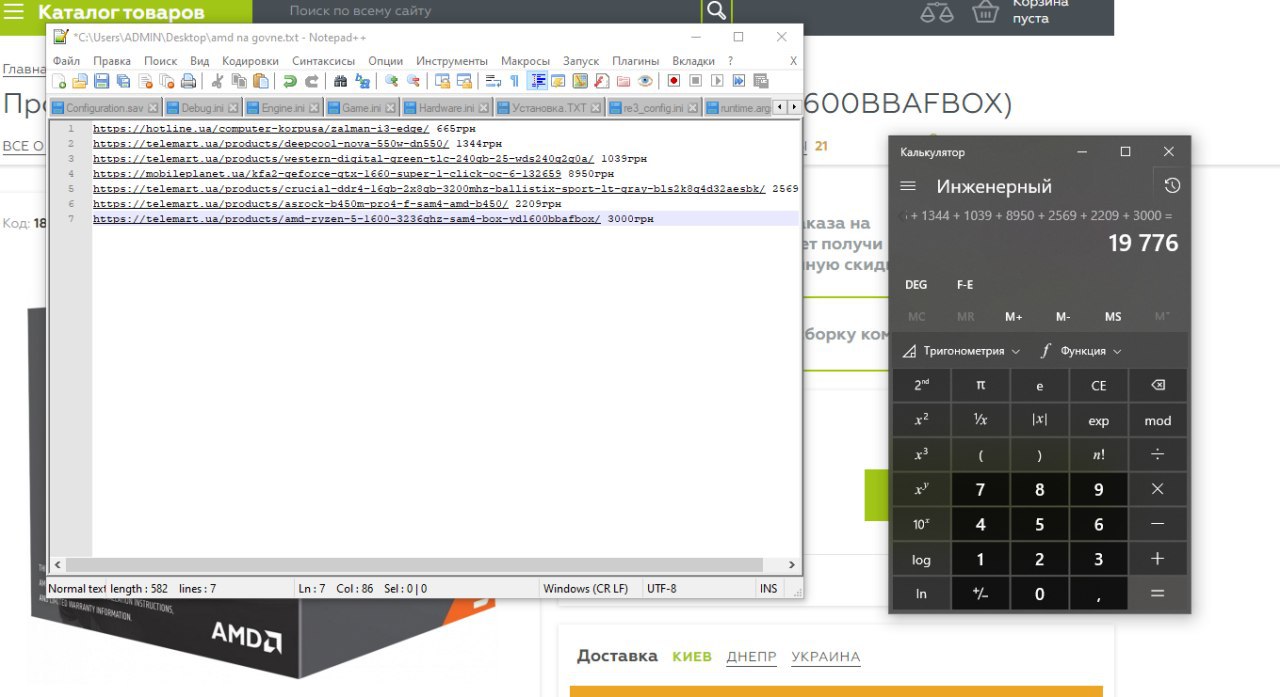Open the Replace dialog toolbar icon
The image size is (1280, 697).
click(x=363, y=81)
